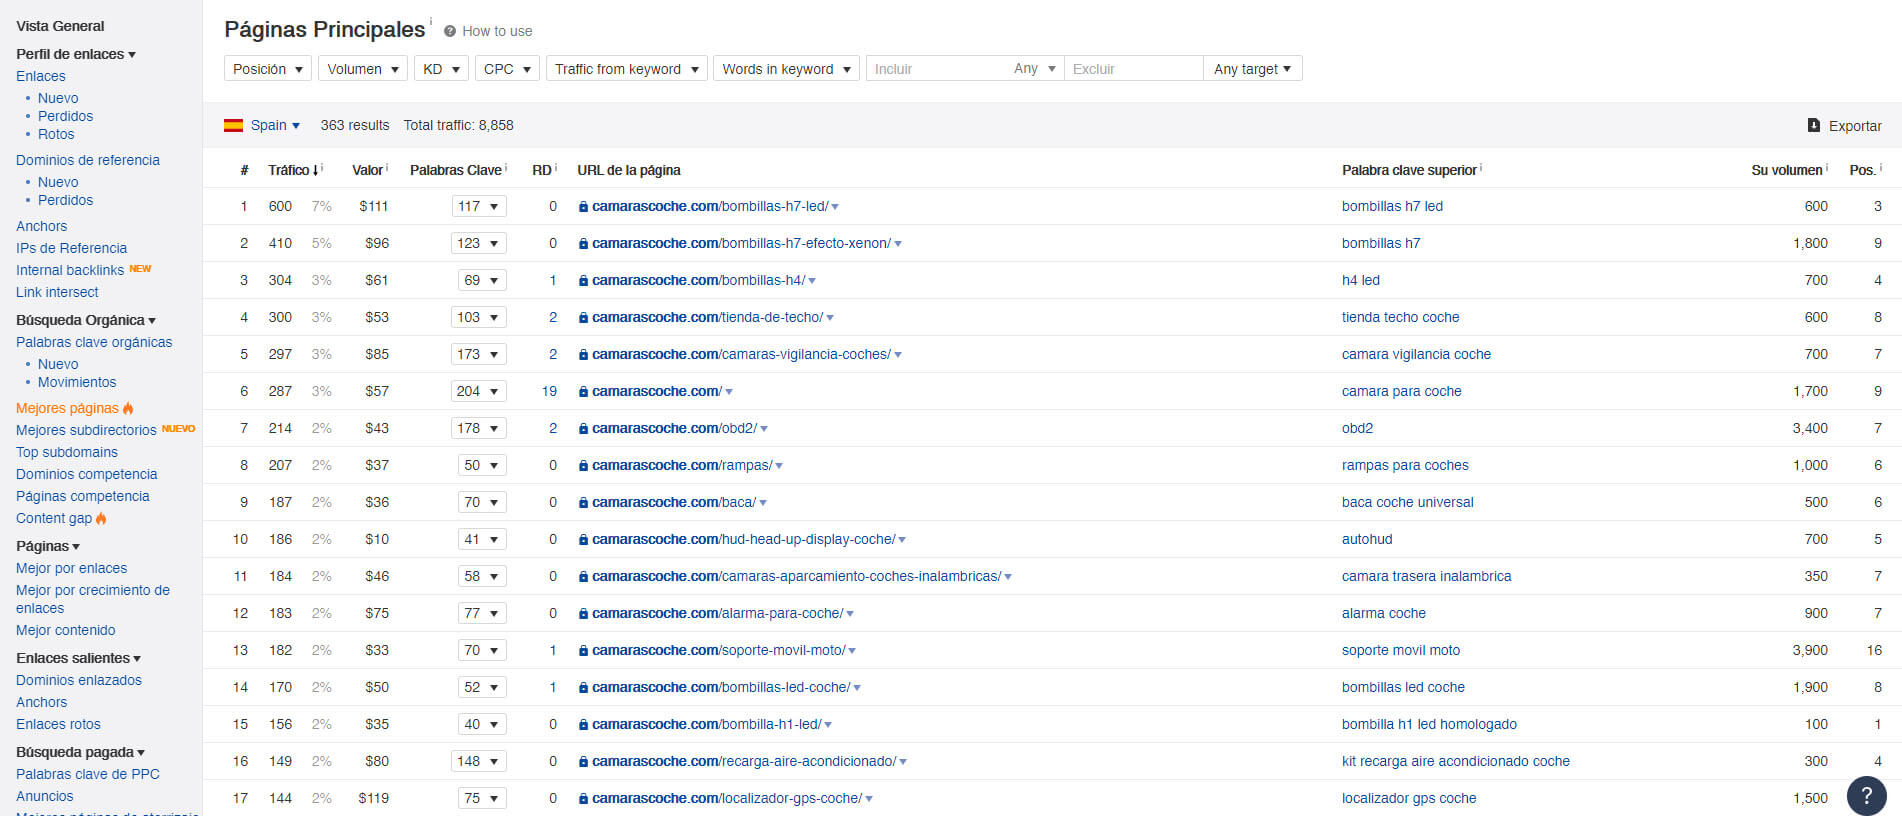Click the How to use help icon
The width and height of the screenshot is (1902, 816).
point(450,31)
